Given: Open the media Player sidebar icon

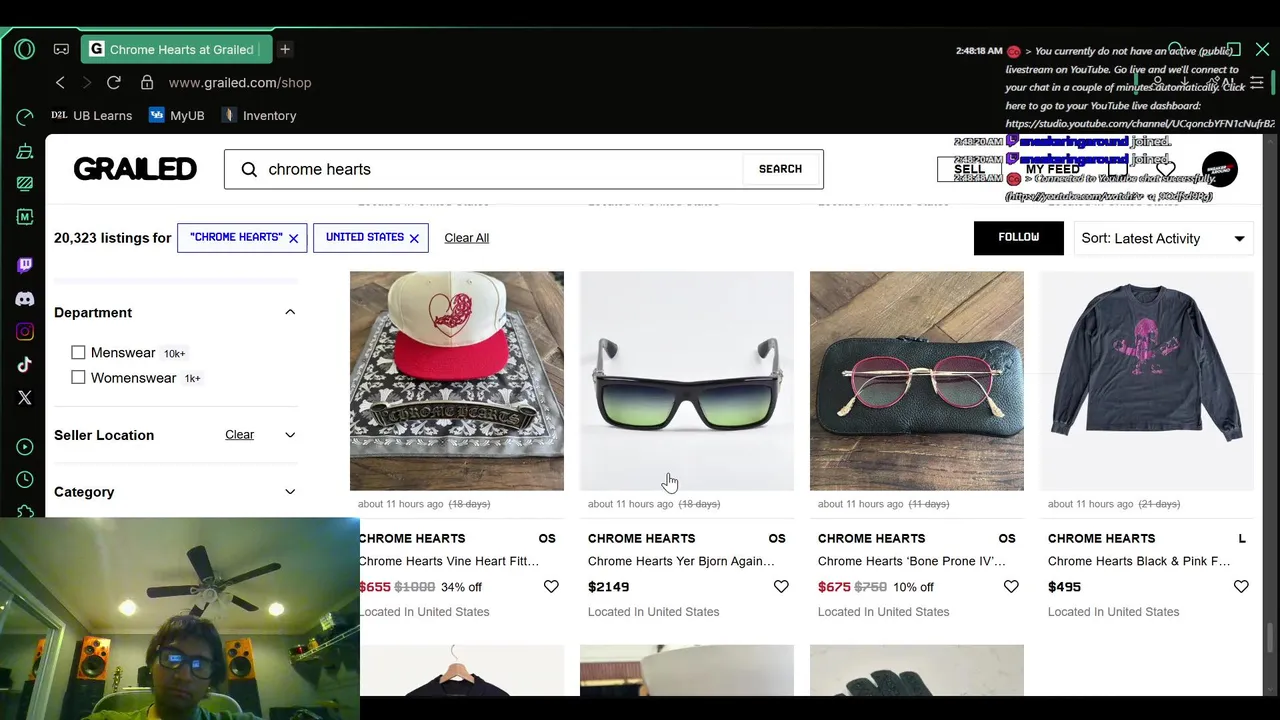Looking at the screenshot, I should pos(25,447).
